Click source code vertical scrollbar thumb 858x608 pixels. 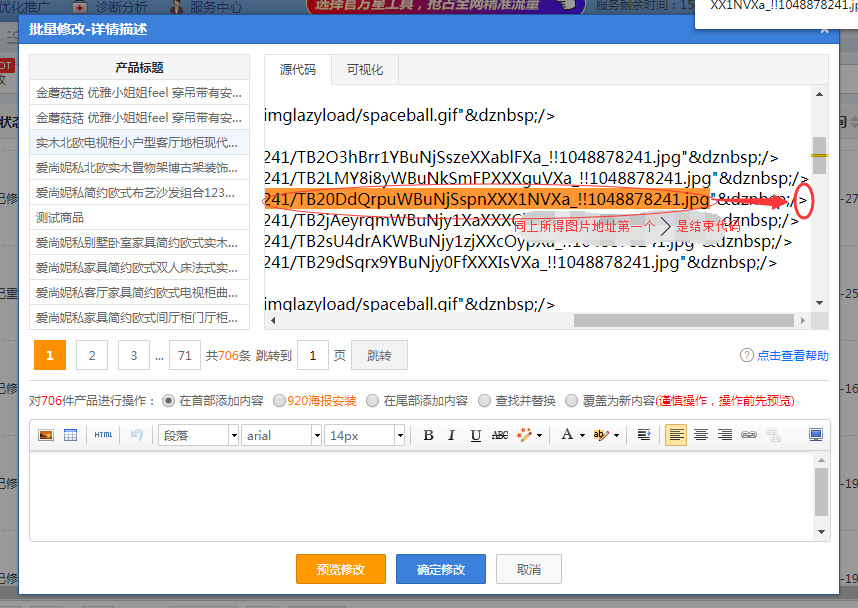tap(819, 155)
